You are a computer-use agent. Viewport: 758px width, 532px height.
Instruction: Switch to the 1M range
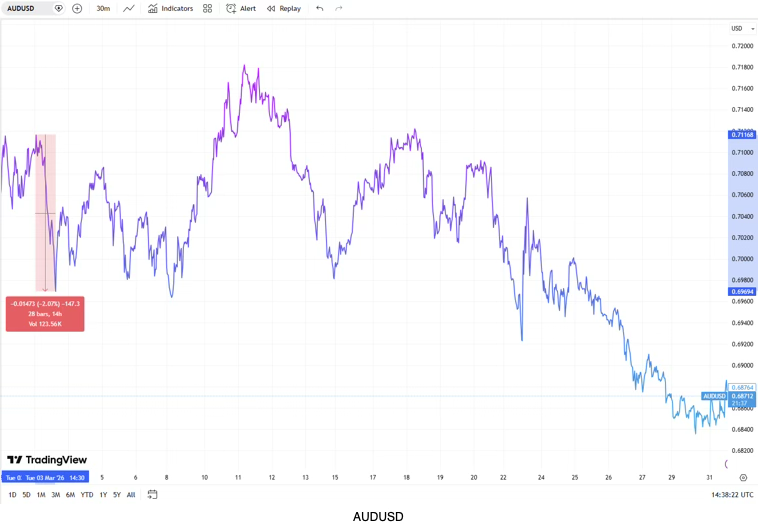tap(41, 494)
